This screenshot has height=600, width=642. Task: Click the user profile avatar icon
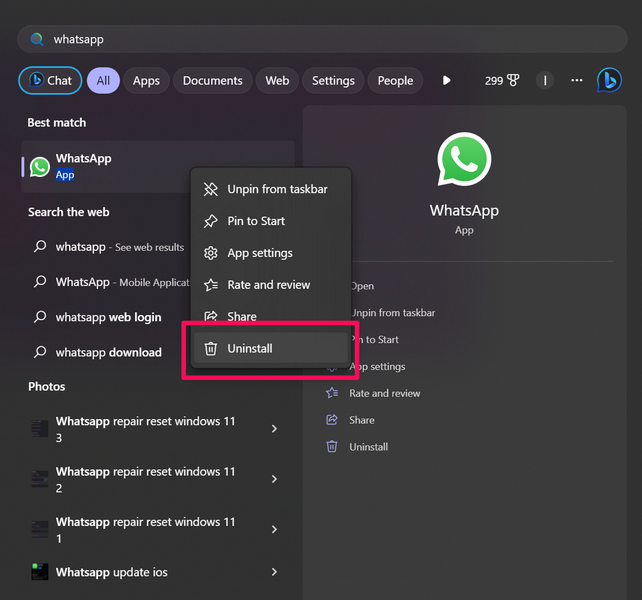point(544,81)
